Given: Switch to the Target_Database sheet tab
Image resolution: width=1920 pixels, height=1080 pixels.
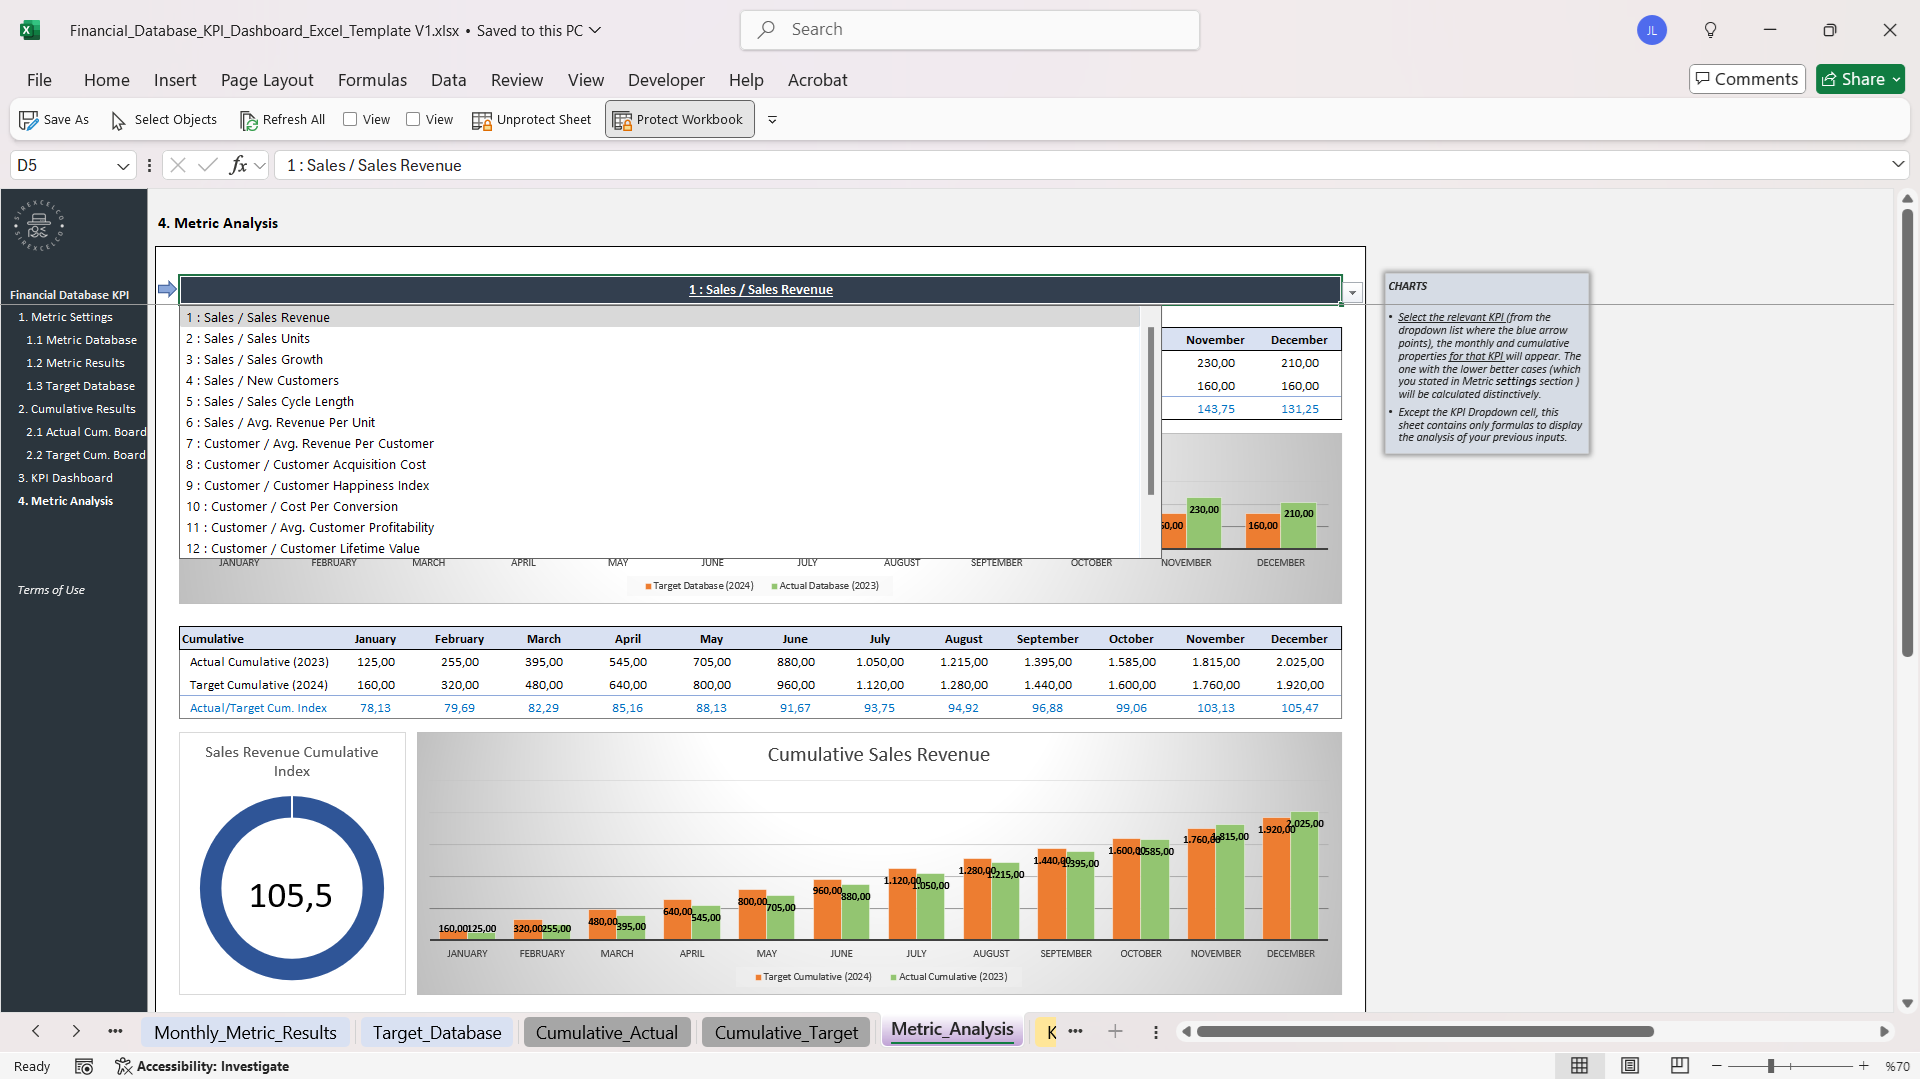Looking at the screenshot, I should tap(437, 1032).
